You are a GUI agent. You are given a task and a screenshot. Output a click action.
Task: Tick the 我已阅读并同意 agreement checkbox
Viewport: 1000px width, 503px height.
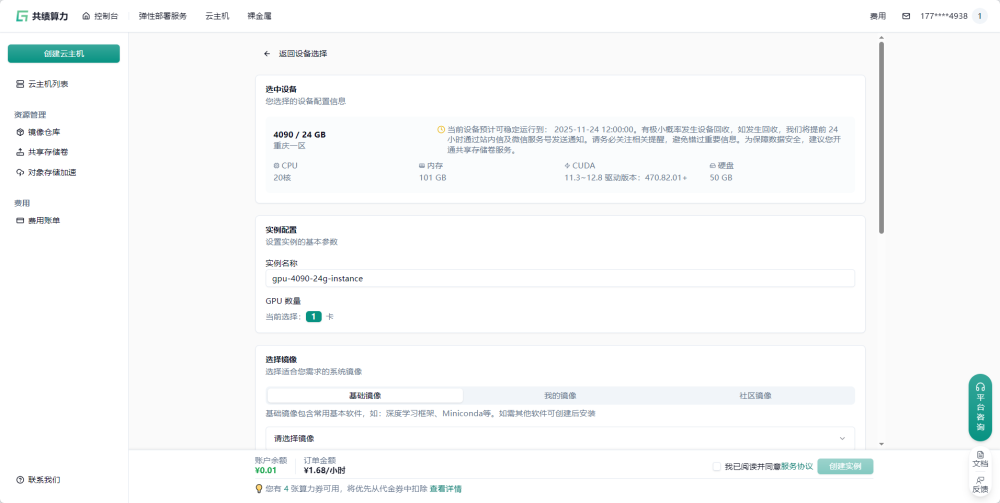717,467
